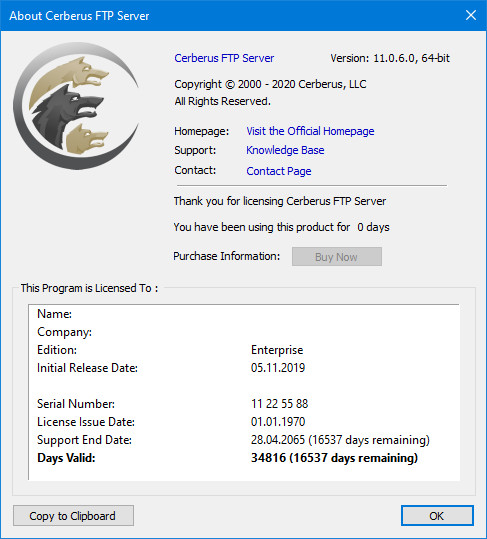Select the Enterprise edition value
The width and height of the screenshot is (487, 539).
(x=277, y=350)
